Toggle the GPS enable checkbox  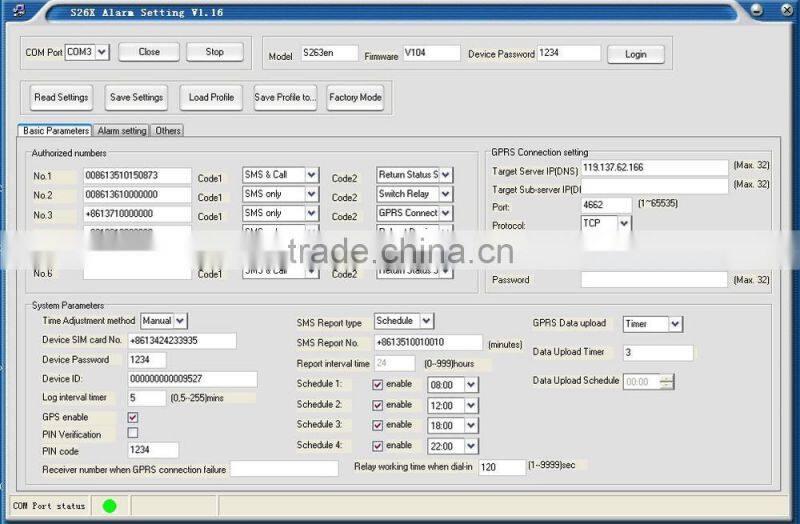point(133,417)
